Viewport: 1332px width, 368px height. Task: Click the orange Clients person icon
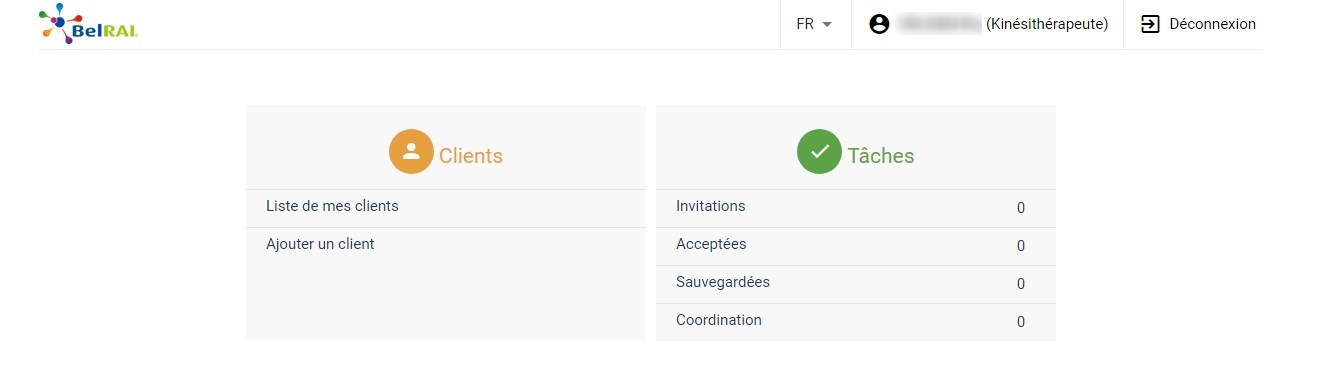411,152
